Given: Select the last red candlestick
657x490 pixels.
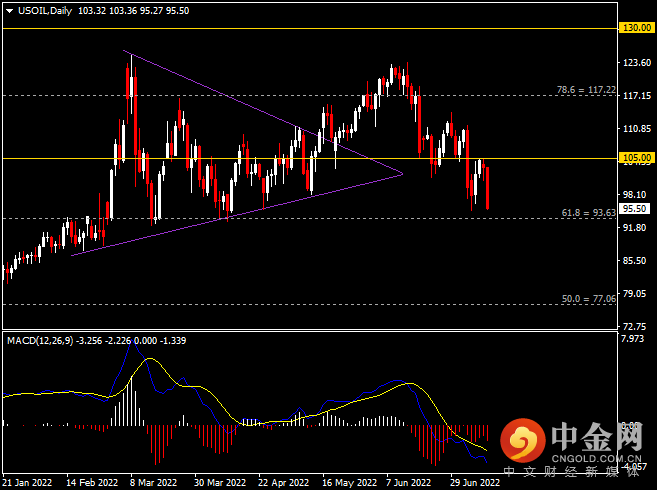Looking at the screenshot, I should [x=487, y=188].
